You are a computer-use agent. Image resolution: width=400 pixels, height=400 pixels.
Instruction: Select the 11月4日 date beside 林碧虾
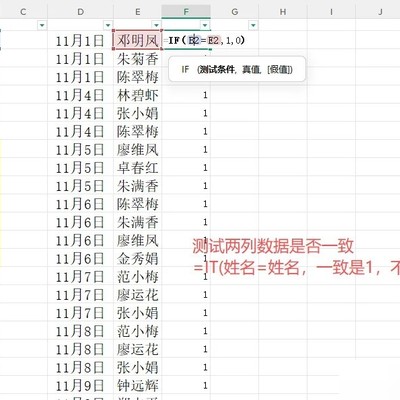[80, 95]
